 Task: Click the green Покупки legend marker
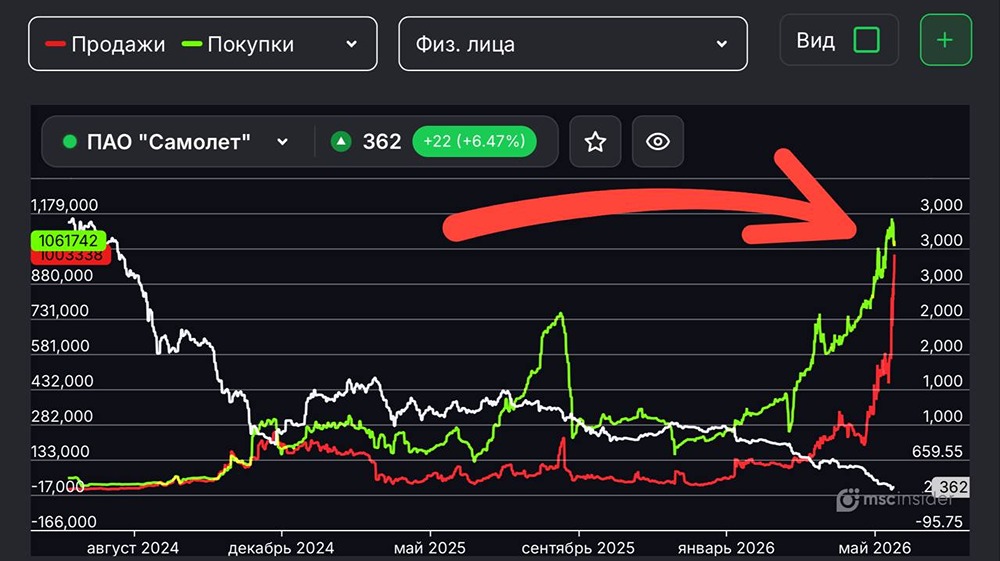[x=192, y=43]
